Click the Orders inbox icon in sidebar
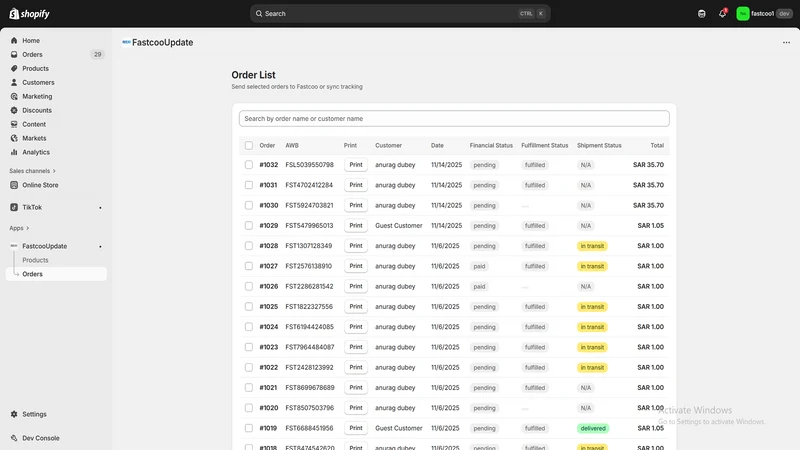800x450 pixels. tap(14, 54)
